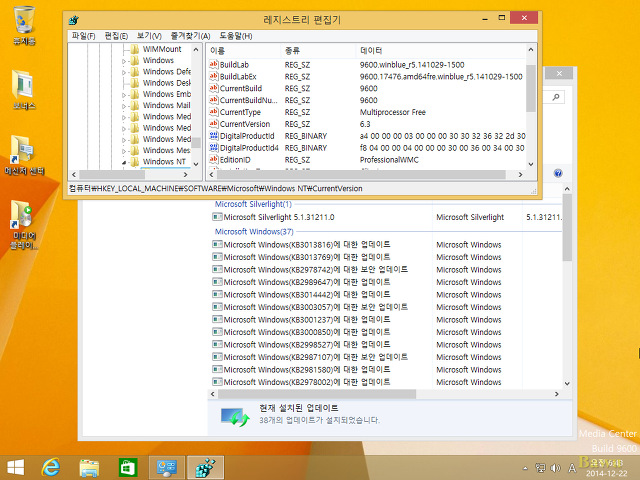The width and height of the screenshot is (640, 480).
Task: Launch Internet Explorer from the taskbar
Action: click(x=51, y=467)
